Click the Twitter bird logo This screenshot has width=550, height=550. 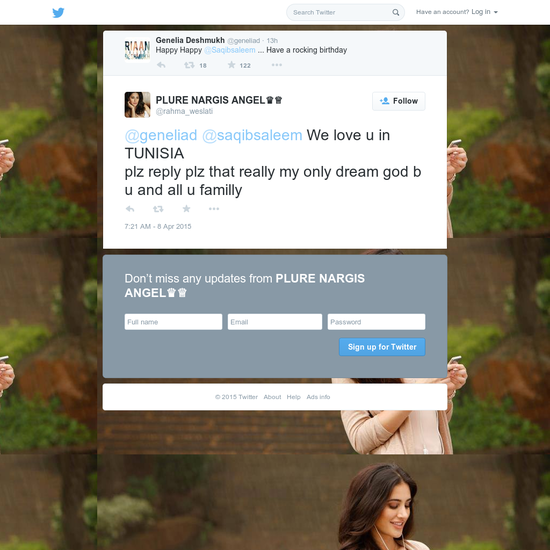click(x=58, y=13)
